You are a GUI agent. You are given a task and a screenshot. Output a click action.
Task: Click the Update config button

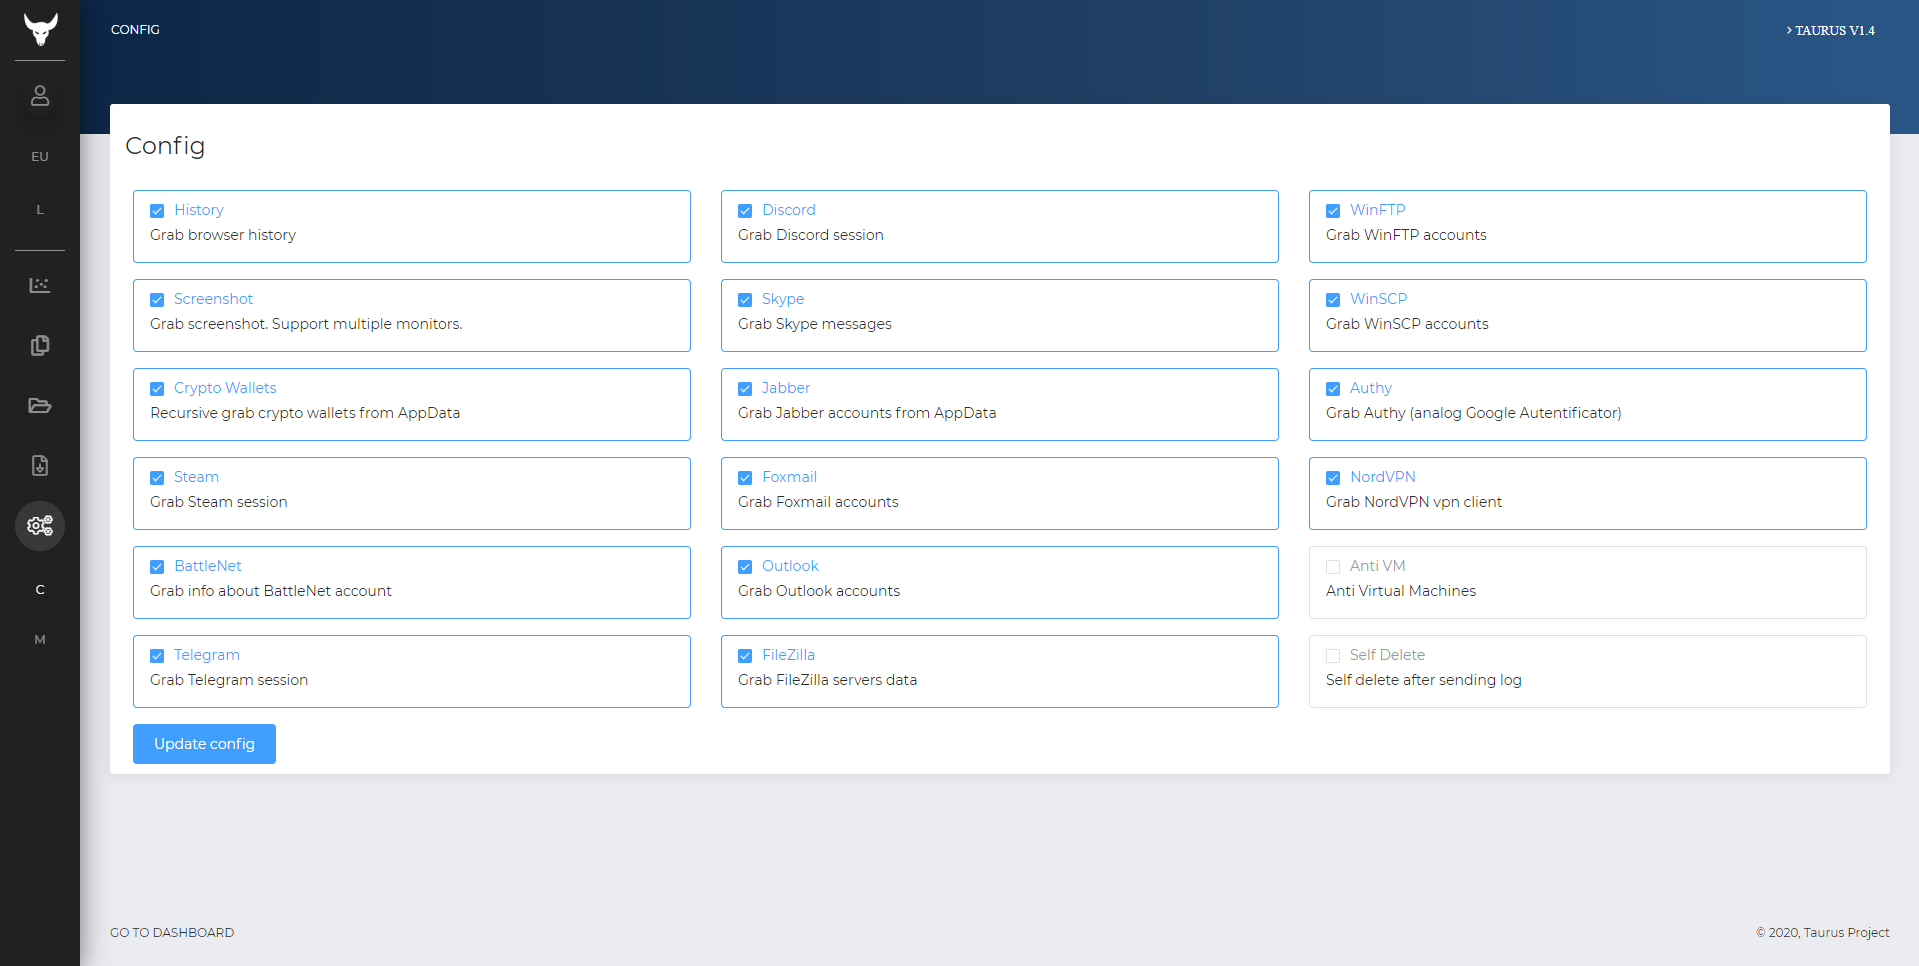pos(204,744)
